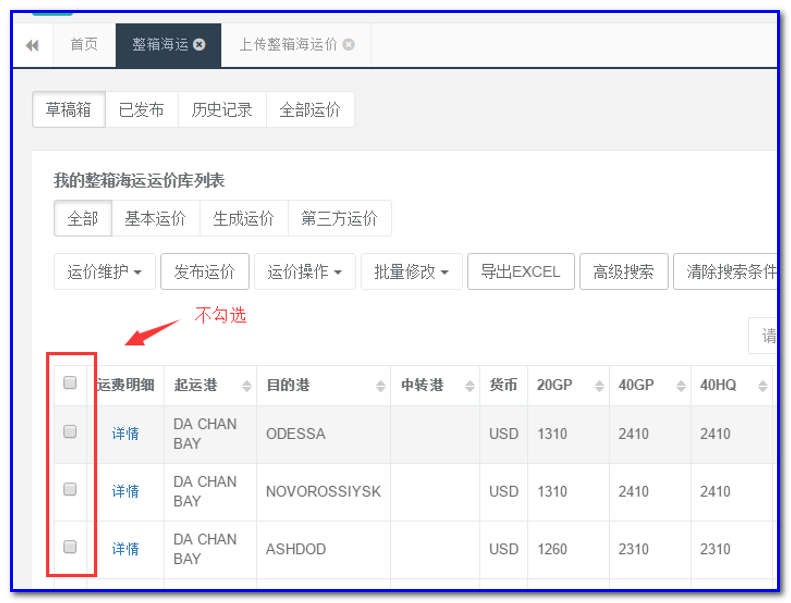Check the ODESSA row checkbox

[70, 431]
